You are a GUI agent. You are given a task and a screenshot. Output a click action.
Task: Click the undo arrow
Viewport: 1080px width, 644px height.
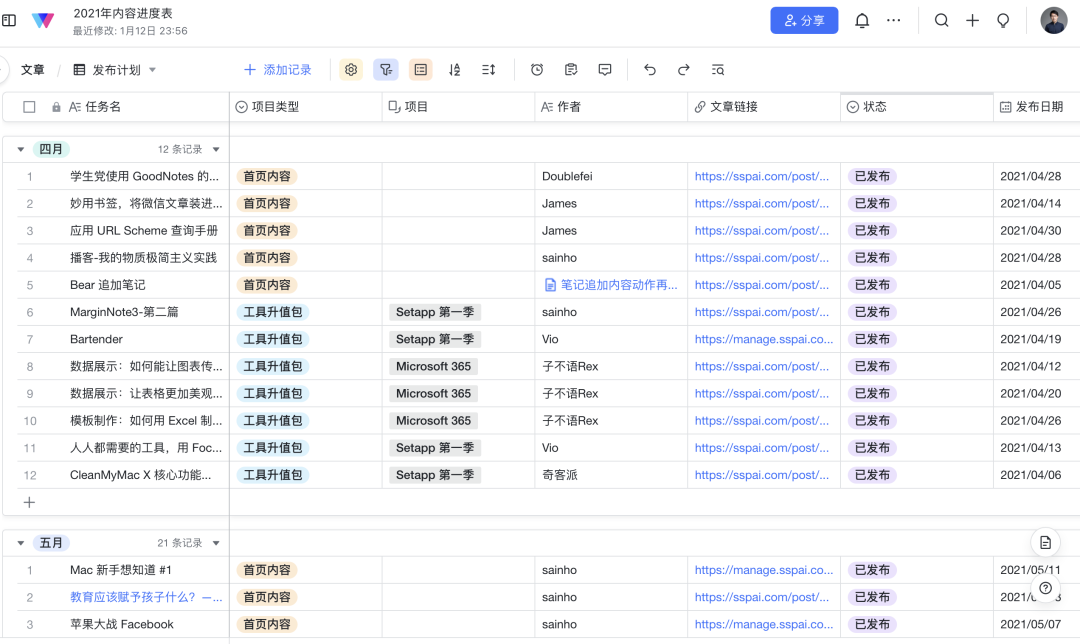[650, 70]
